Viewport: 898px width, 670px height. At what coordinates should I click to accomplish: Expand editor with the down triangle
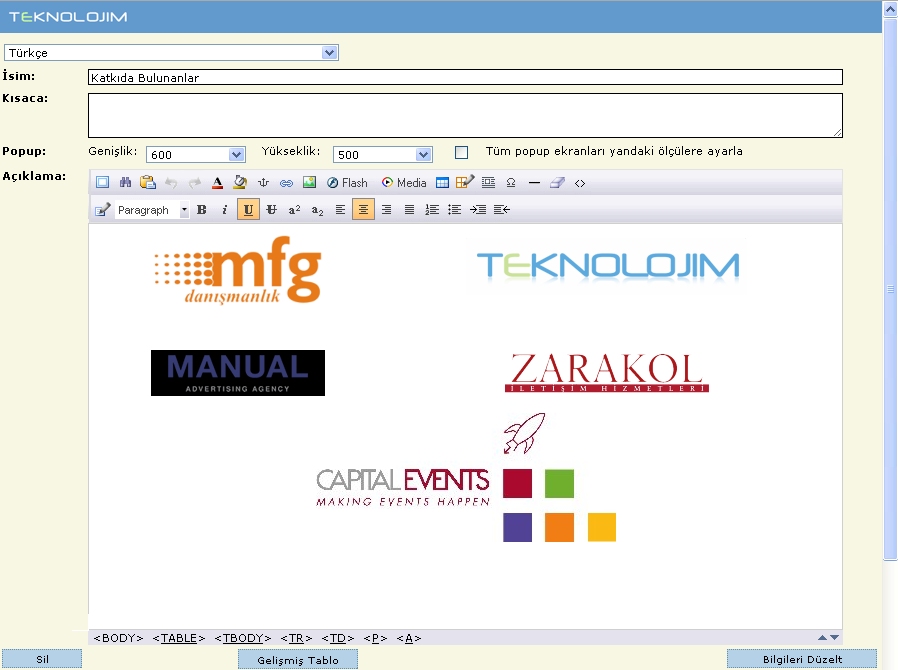click(x=834, y=637)
